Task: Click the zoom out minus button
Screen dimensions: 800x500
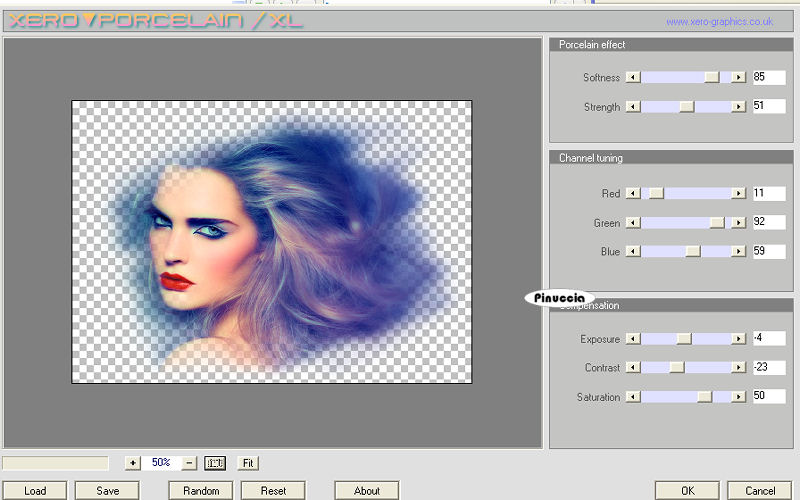Action: pyautogui.click(x=189, y=463)
